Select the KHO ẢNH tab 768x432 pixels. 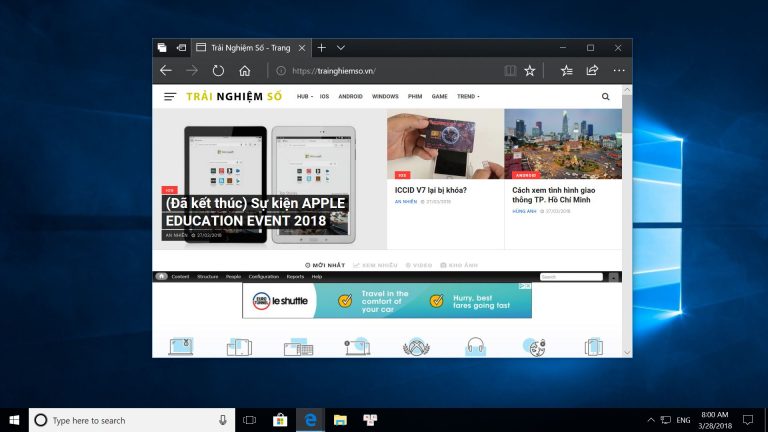[x=459, y=265]
